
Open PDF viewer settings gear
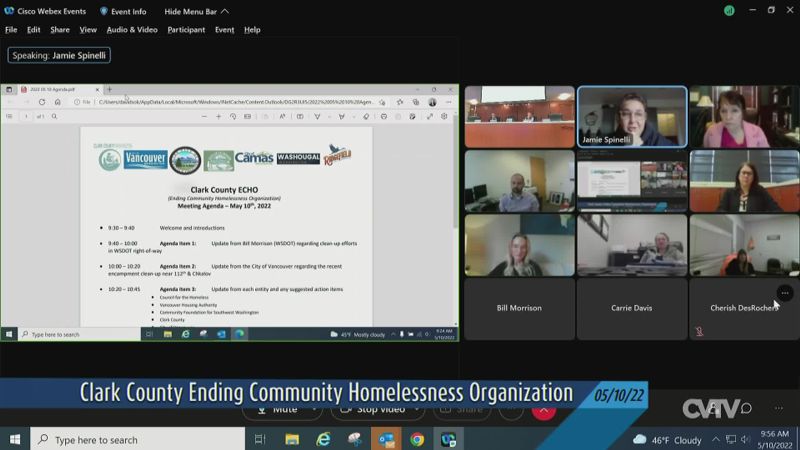click(444, 117)
